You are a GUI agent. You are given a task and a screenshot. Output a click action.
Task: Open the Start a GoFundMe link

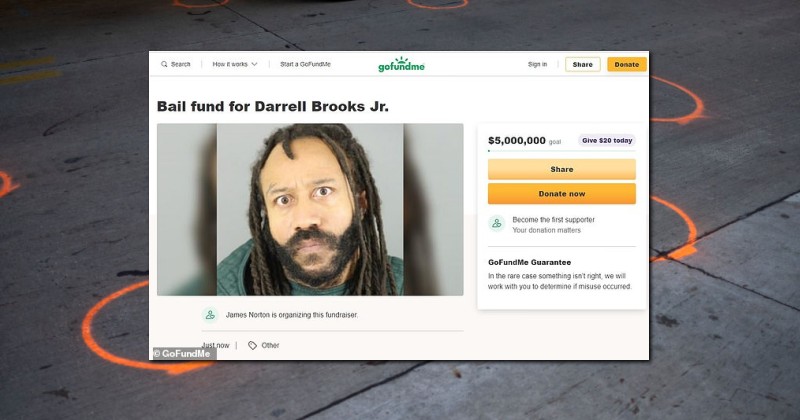(305, 64)
